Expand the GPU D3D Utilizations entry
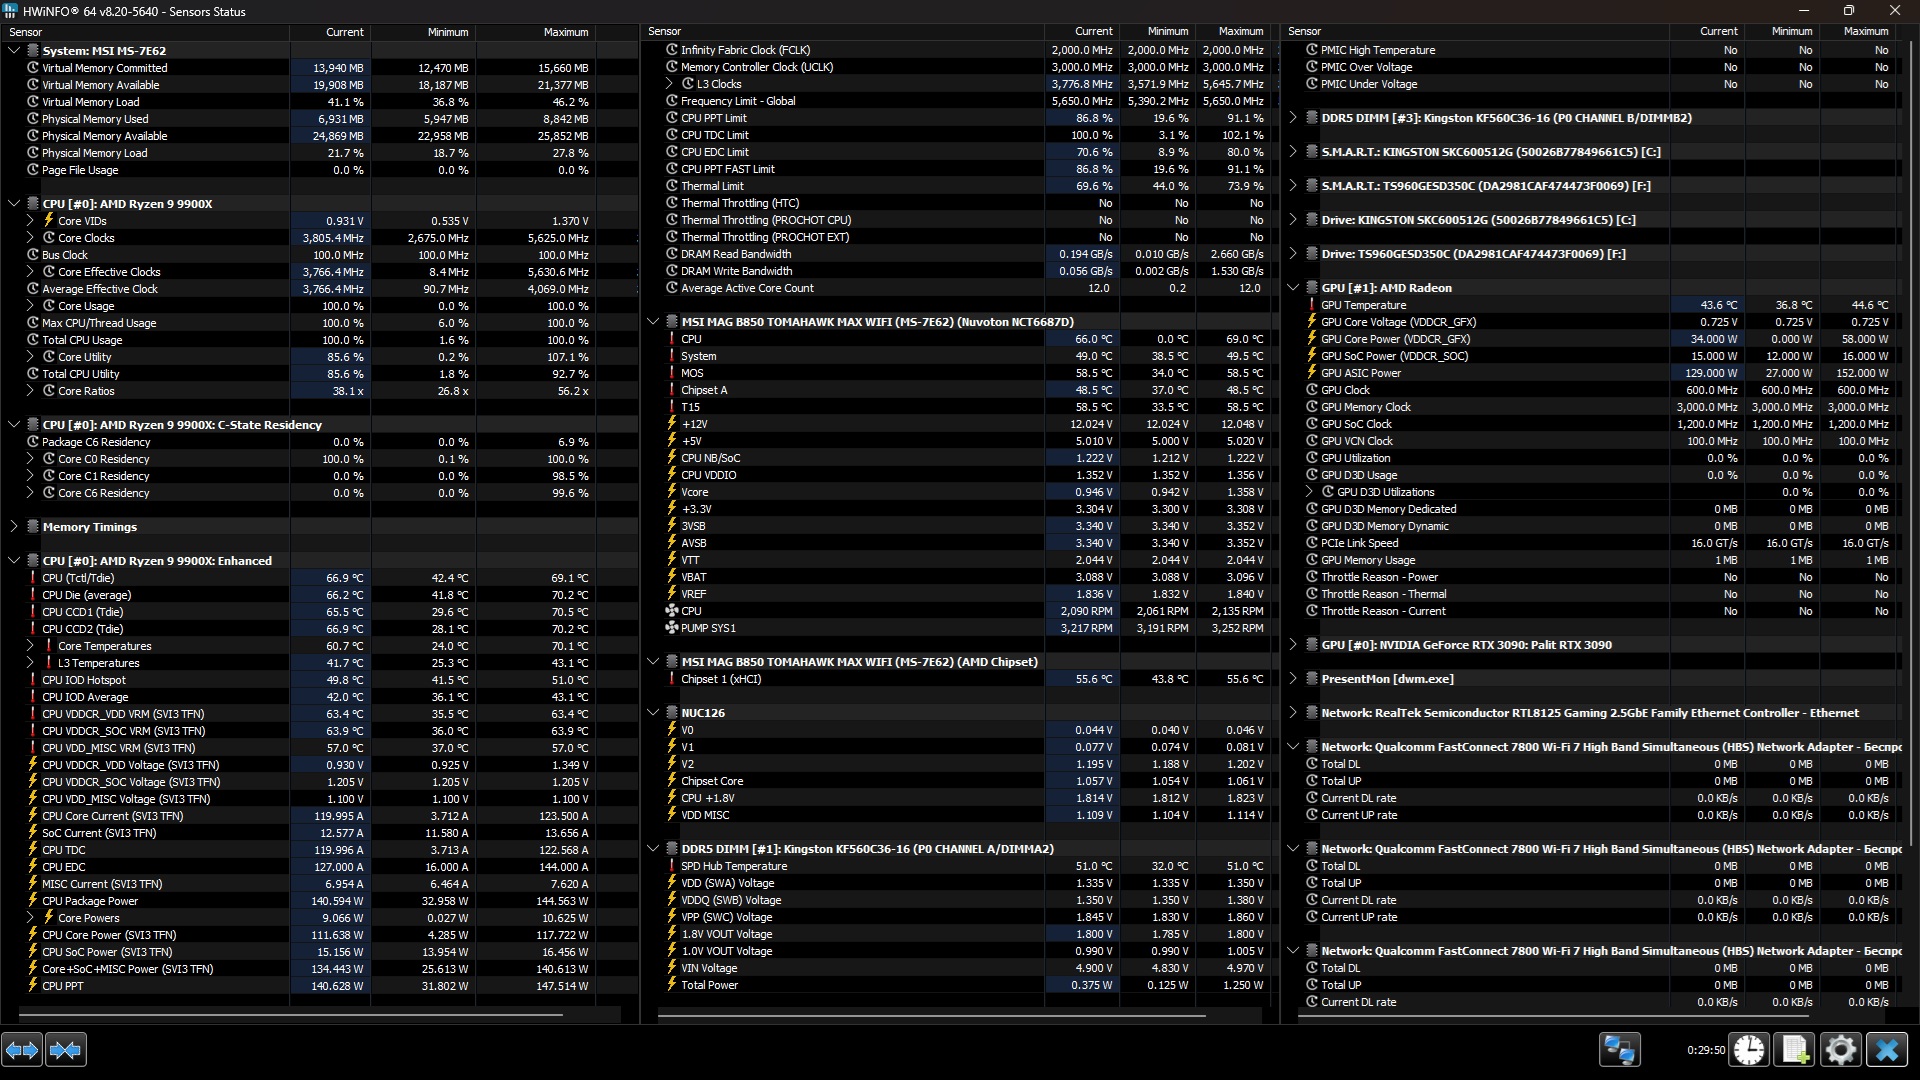The image size is (1920, 1080). coord(1309,492)
